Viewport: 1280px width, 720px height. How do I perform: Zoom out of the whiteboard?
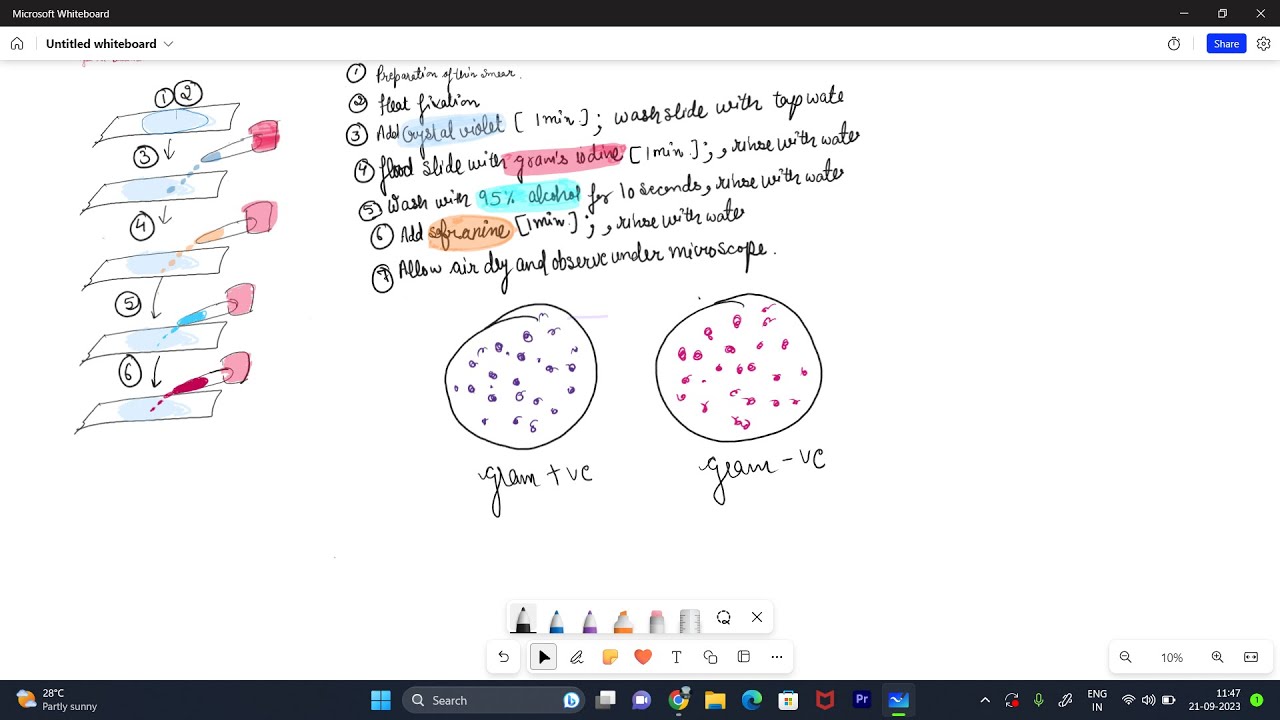[x=1125, y=657]
